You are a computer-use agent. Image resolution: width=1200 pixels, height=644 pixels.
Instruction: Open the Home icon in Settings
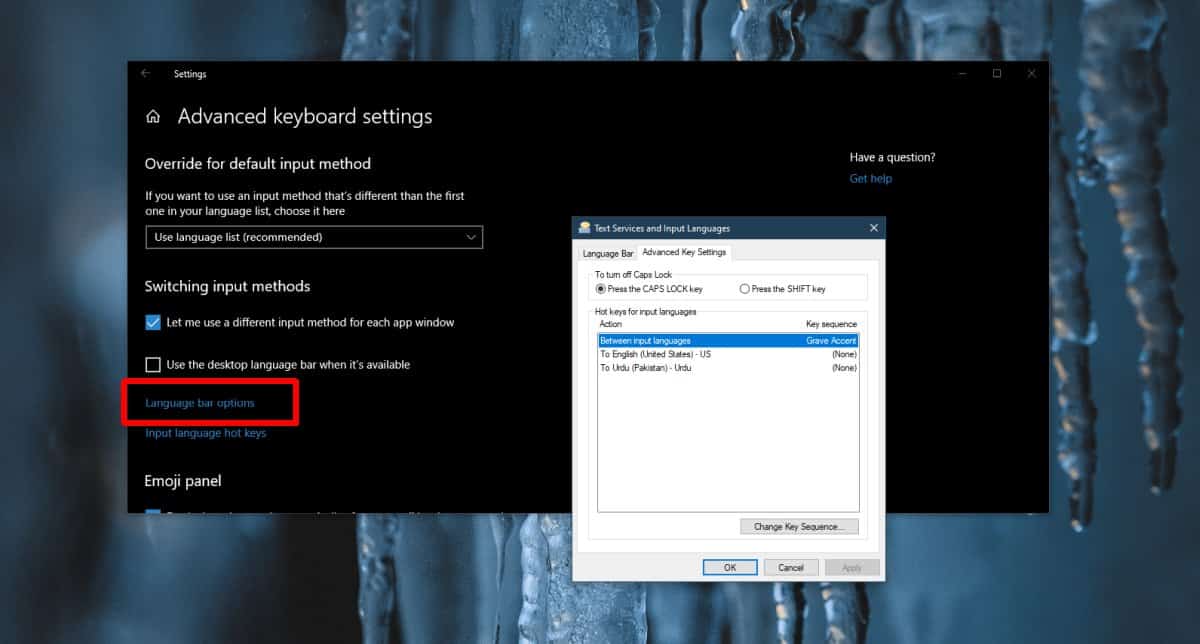click(152, 116)
